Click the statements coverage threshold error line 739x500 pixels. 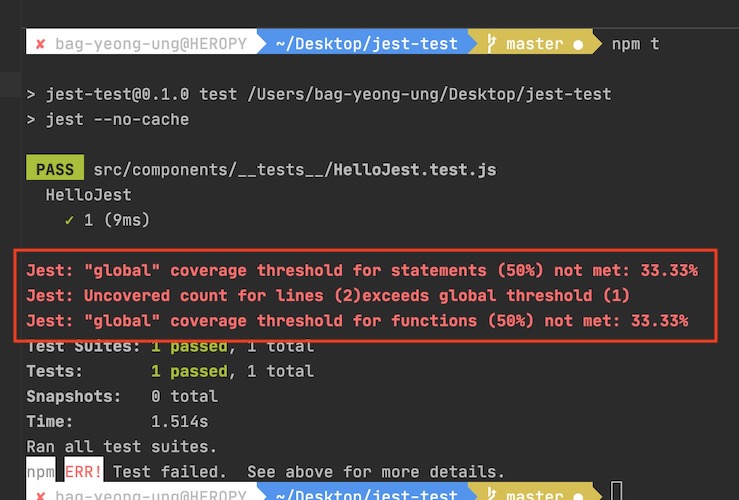click(362, 270)
